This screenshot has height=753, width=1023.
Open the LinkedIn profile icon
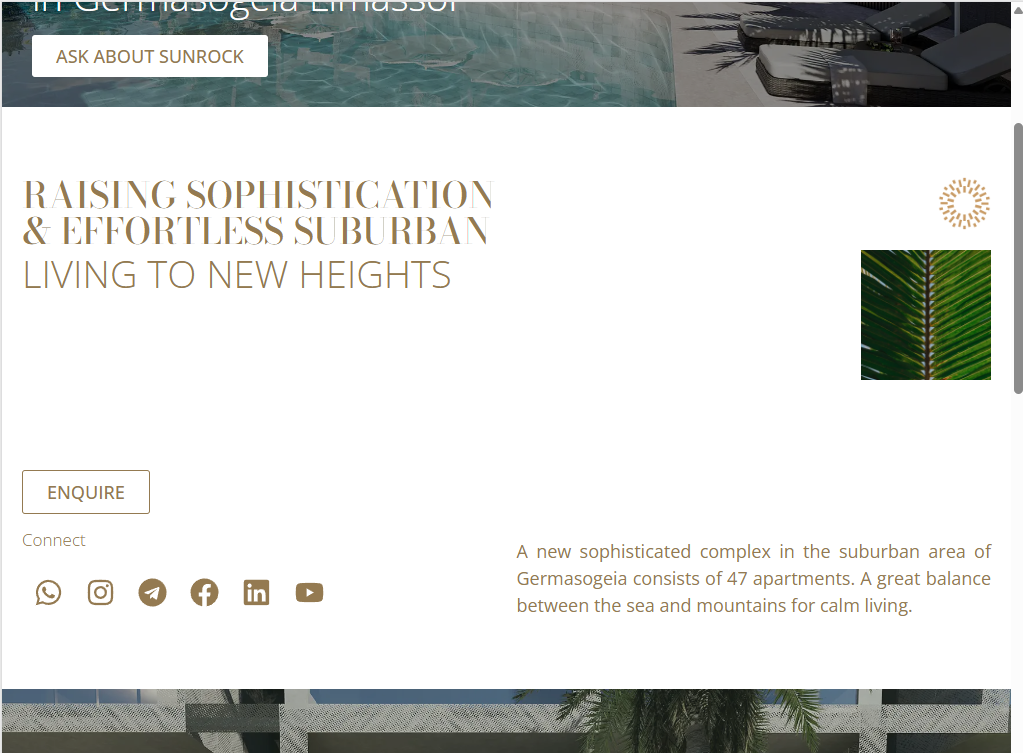pos(256,592)
